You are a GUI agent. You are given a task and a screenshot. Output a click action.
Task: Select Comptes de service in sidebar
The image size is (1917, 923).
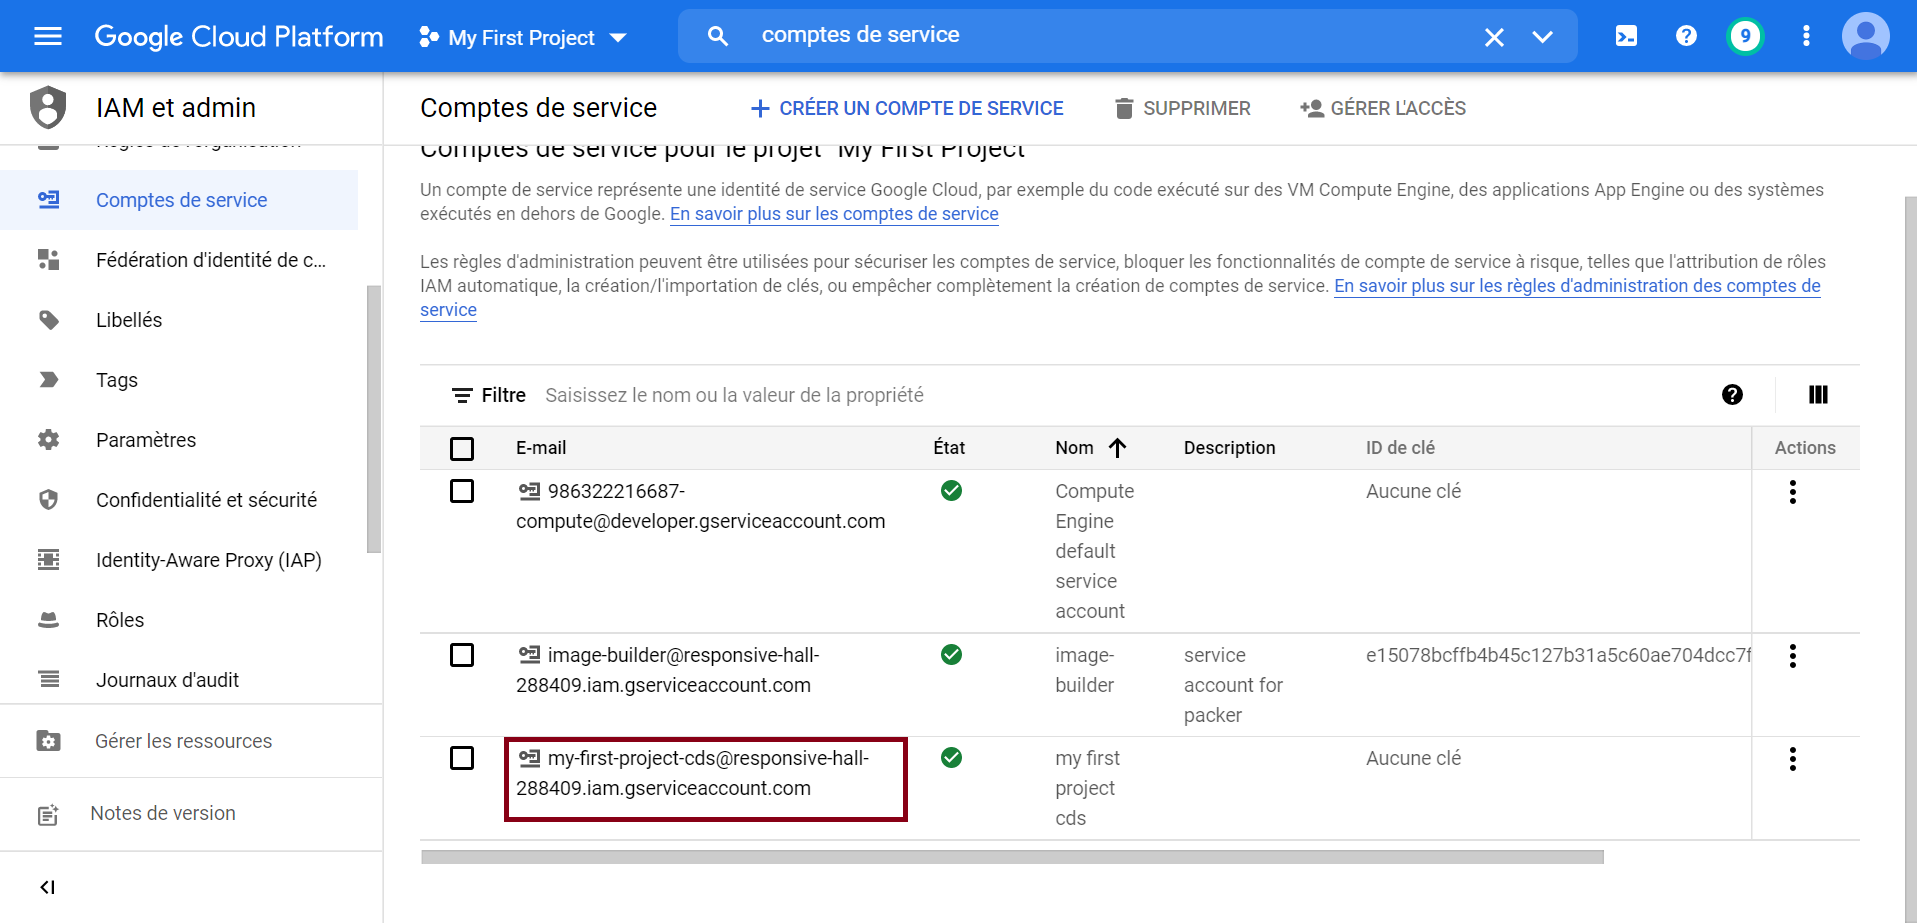click(x=179, y=200)
